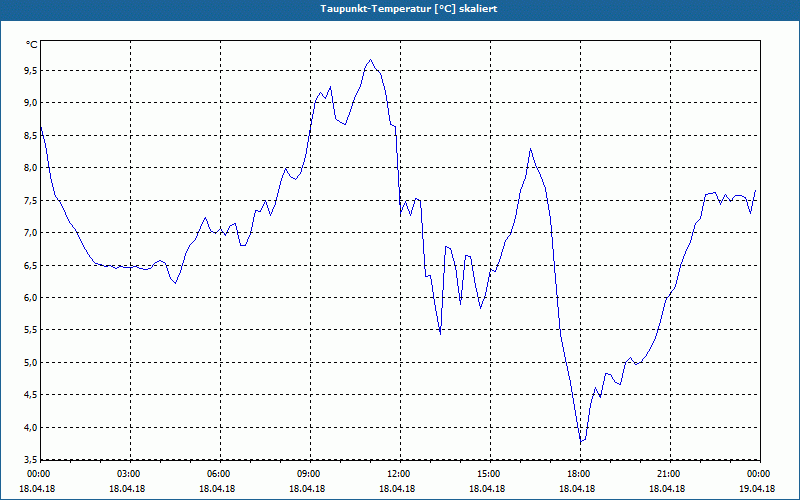Click the 8,5 y-axis value
The image size is (800, 500).
[x=31, y=135]
